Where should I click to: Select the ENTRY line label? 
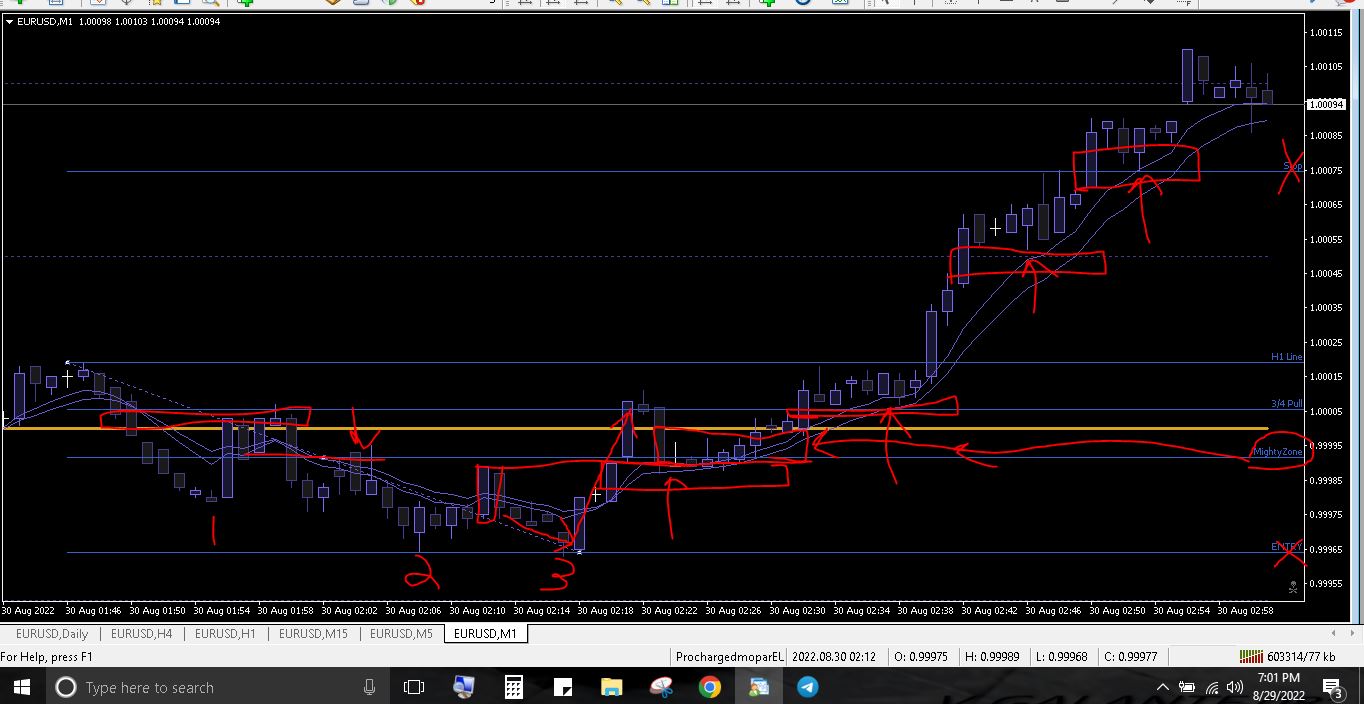pos(1286,547)
